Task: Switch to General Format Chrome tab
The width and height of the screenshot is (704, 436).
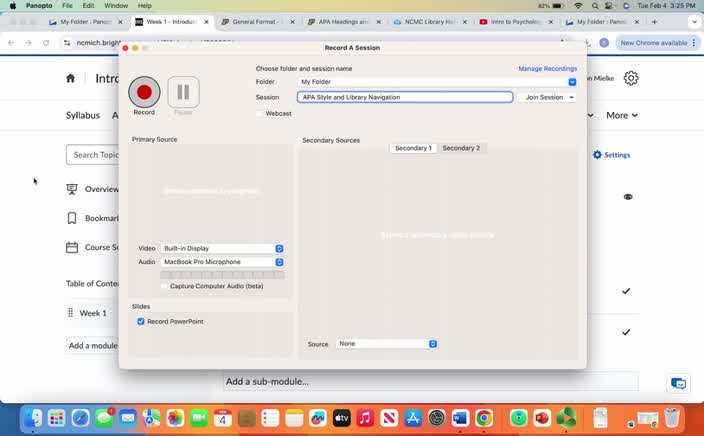Action: (x=257, y=22)
